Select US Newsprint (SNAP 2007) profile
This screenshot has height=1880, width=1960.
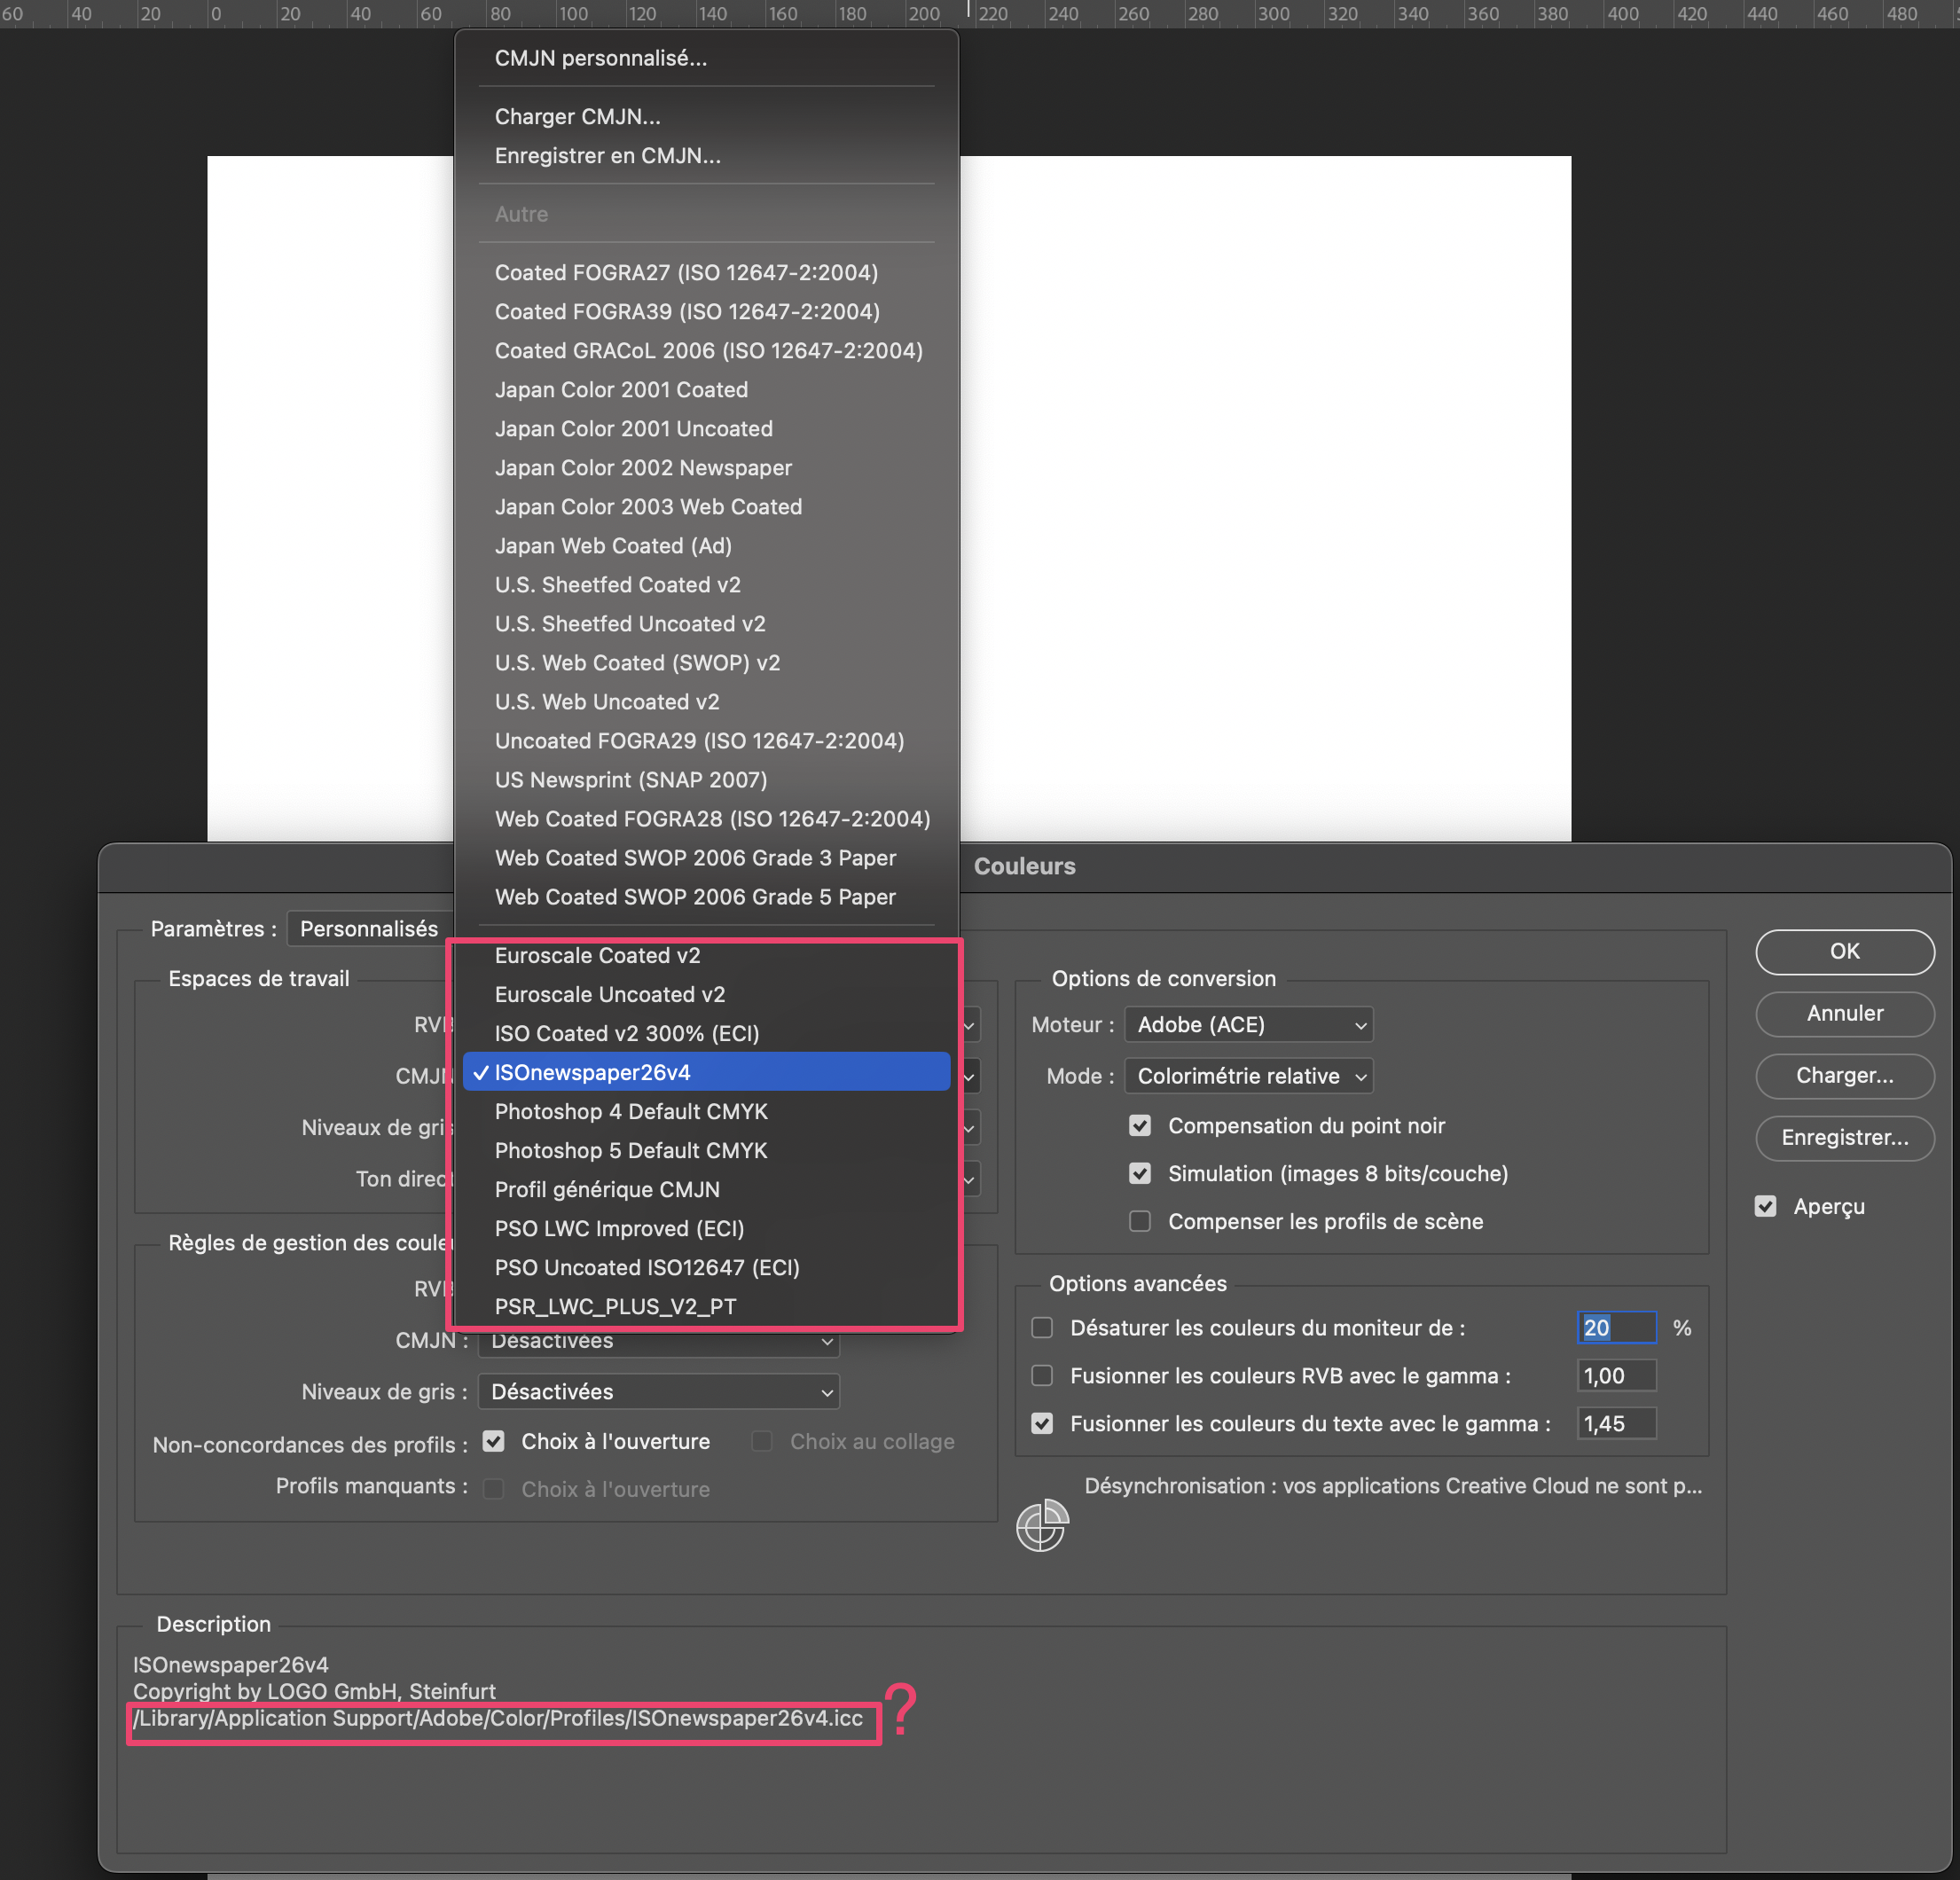point(630,780)
